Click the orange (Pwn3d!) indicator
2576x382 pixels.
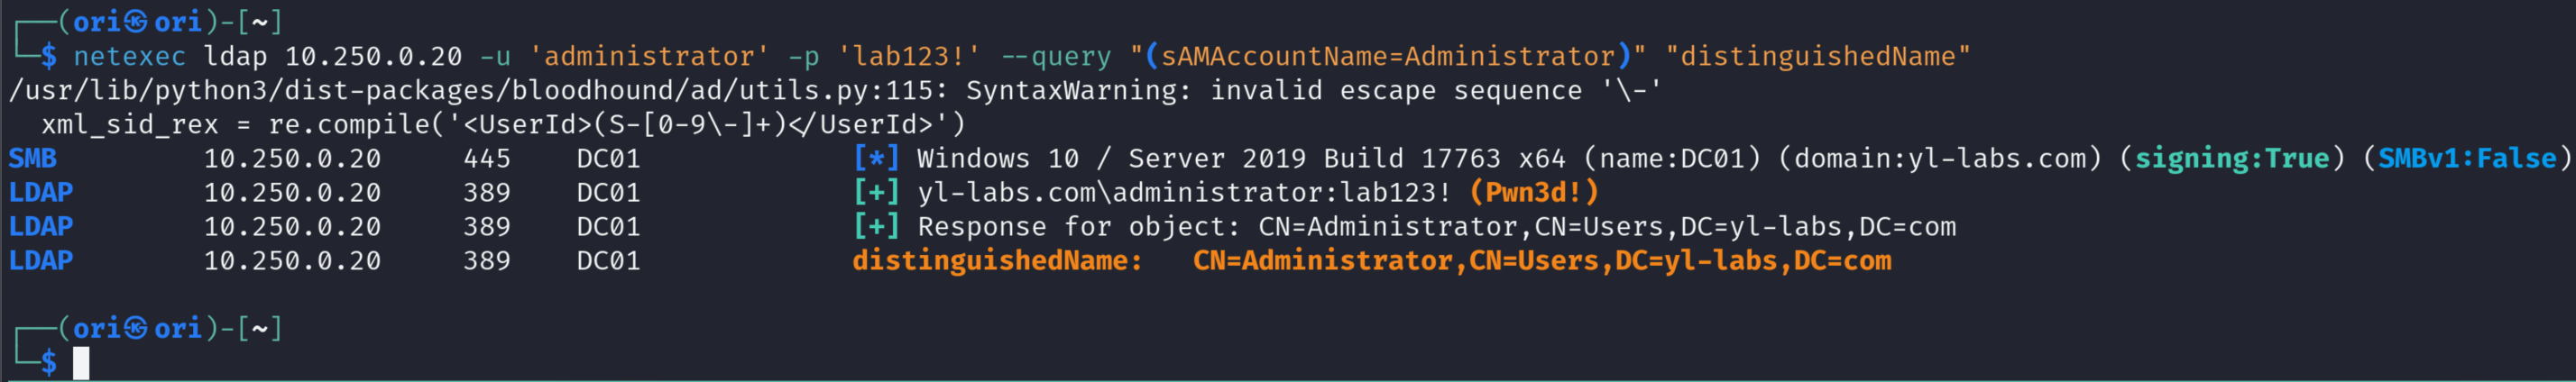click(1534, 192)
